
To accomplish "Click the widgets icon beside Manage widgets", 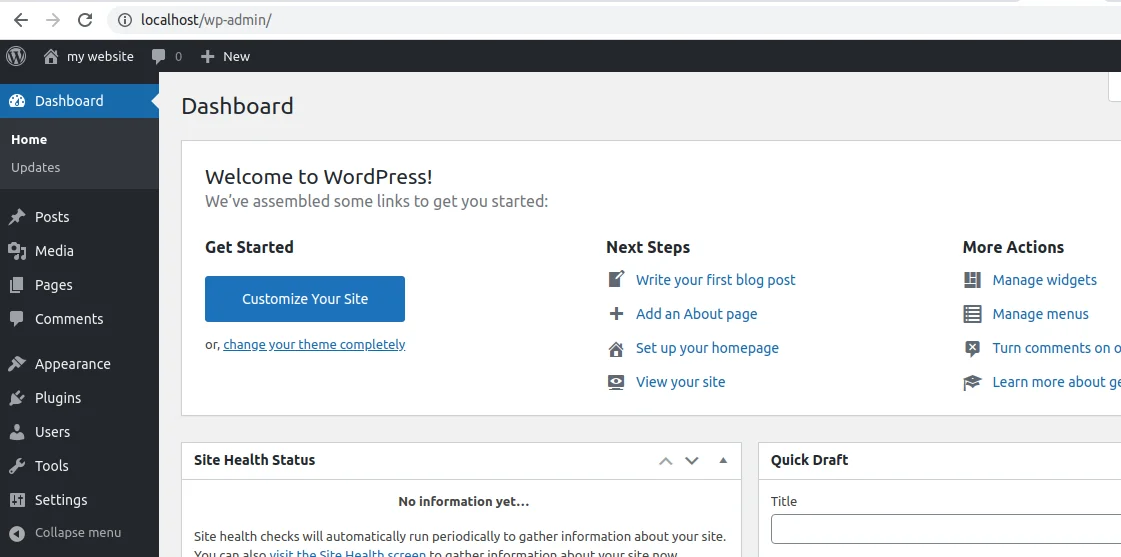I will click(x=972, y=280).
